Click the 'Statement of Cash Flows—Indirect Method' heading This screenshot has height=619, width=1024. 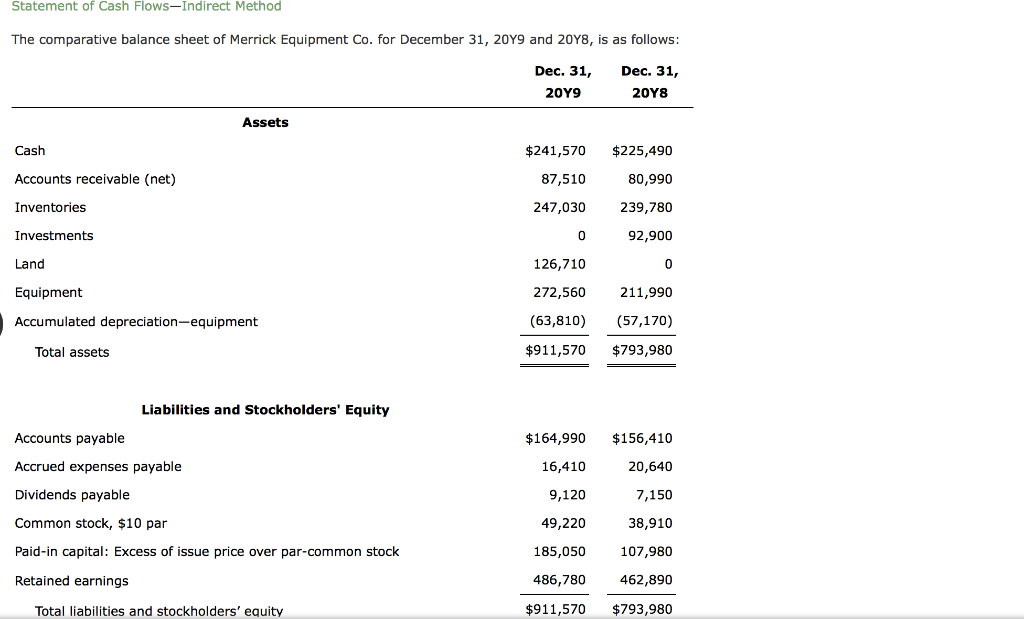click(x=146, y=6)
